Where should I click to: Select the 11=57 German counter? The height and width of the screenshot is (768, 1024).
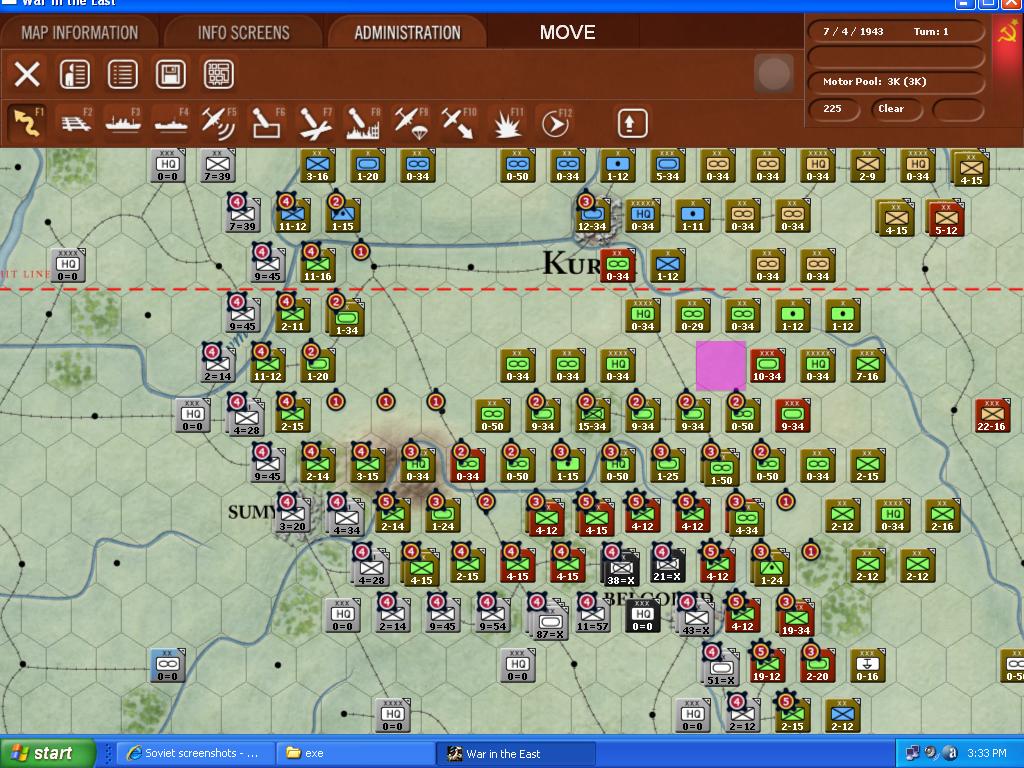pyautogui.click(x=593, y=615)
